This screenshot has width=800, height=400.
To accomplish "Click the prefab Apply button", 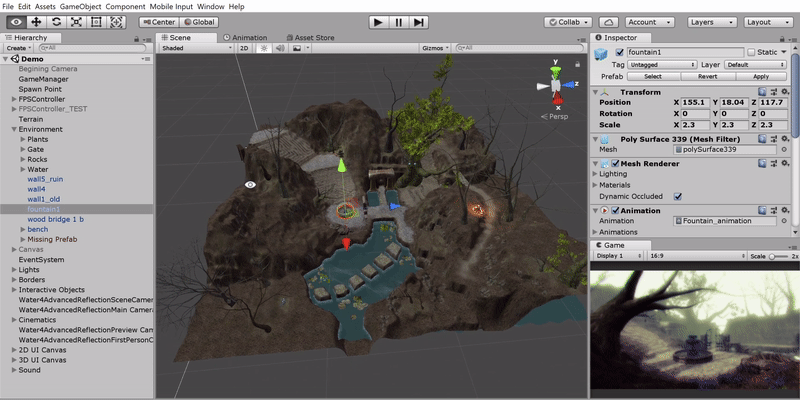I will [x=761, y=77].
